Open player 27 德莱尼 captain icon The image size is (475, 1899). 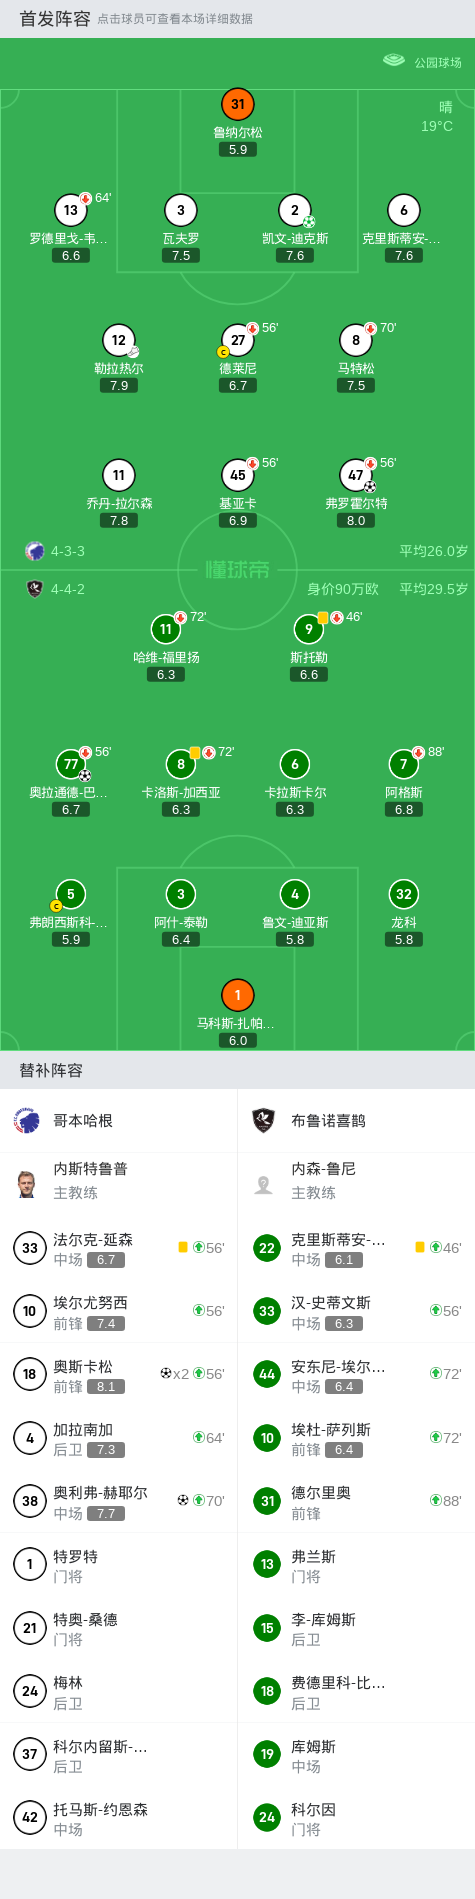pyautogui.click(x=223, y=352)
